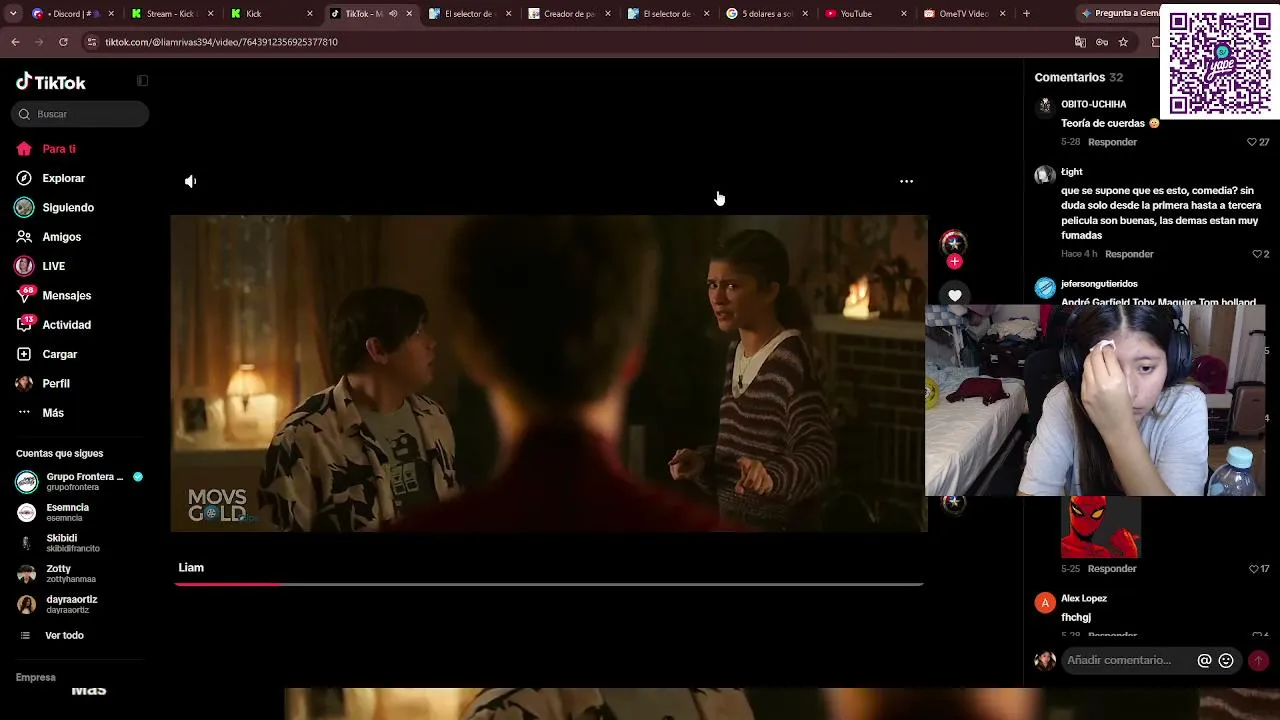The image size is (1280, 720).
Task: Like Light's comment with 2 likes
Action: [x=1257, y=254]
